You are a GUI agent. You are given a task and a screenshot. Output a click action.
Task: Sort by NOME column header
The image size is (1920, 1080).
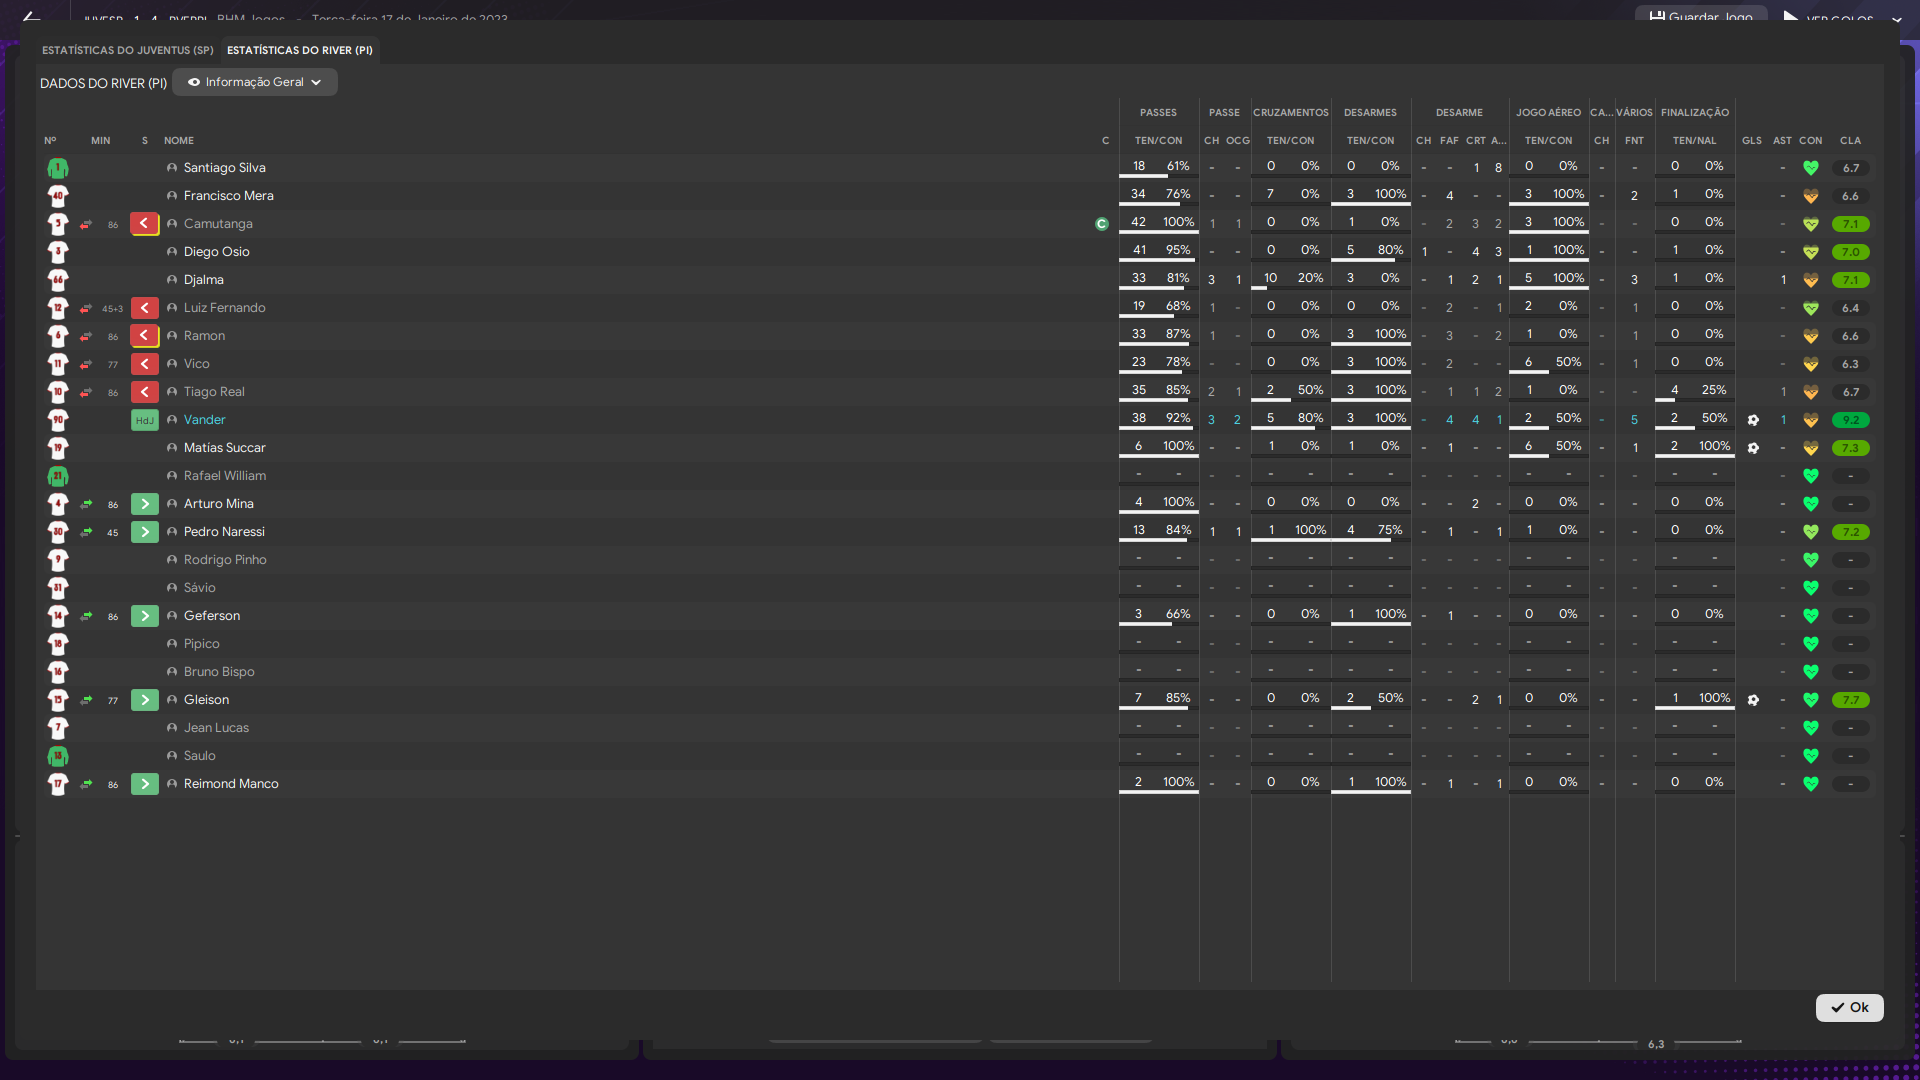179,141
